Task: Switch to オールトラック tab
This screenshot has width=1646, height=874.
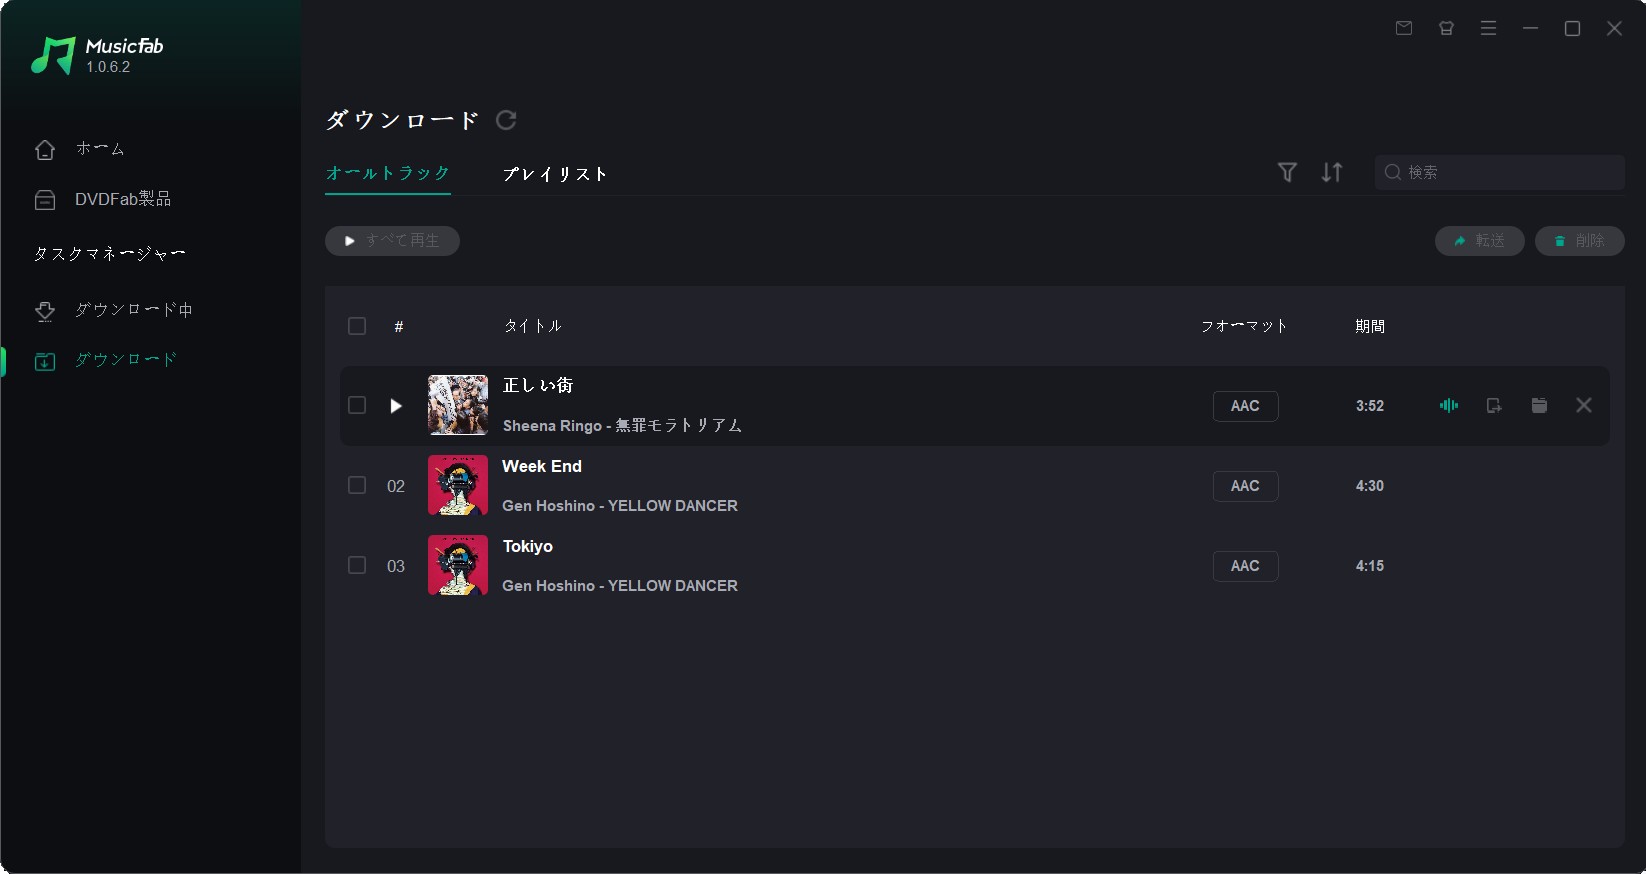Action: [388, 173]
